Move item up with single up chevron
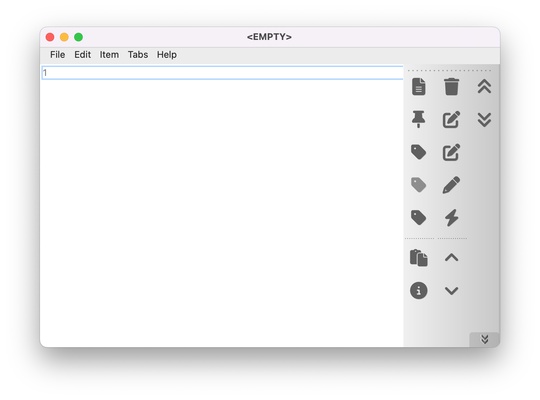540x400 pixels. 451,257
